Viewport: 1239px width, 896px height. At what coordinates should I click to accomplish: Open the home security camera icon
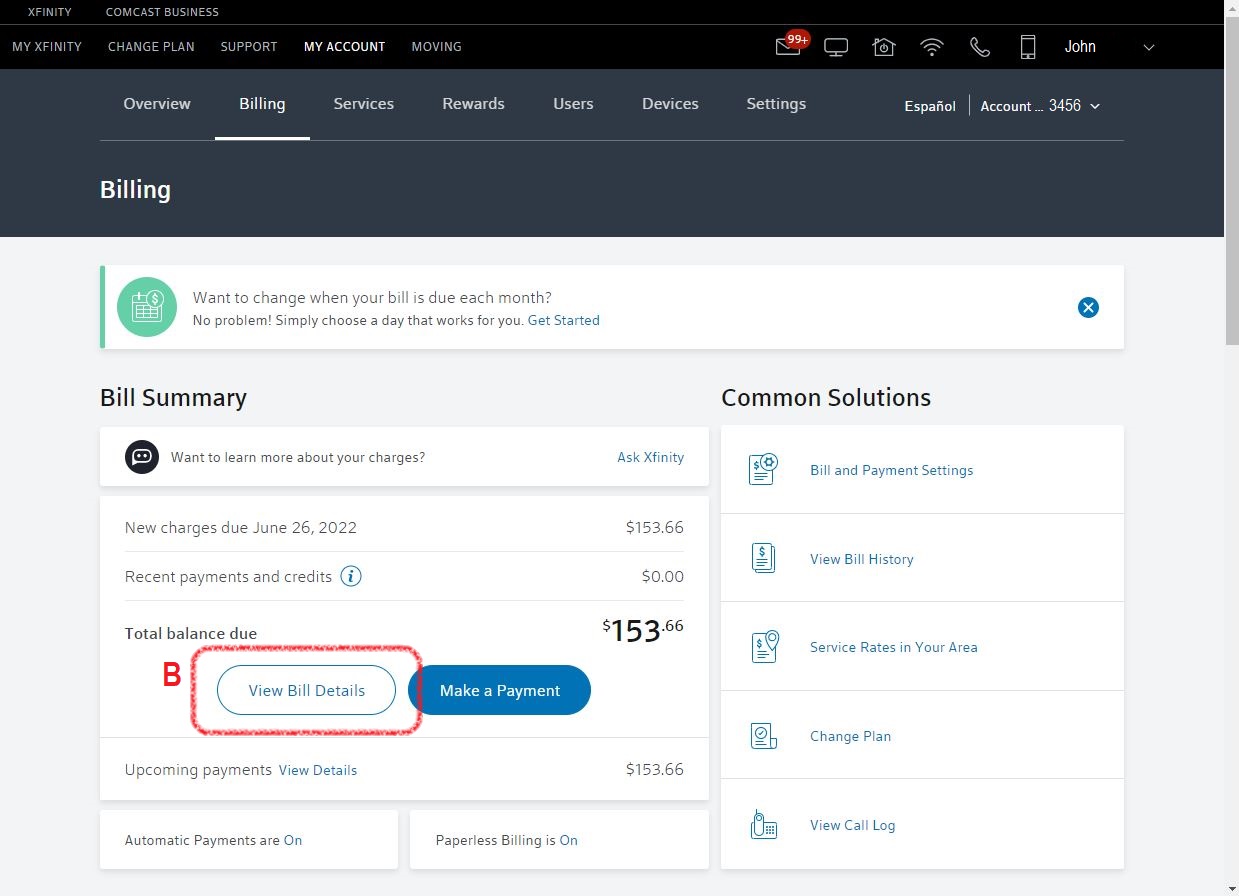click(883, 47)
